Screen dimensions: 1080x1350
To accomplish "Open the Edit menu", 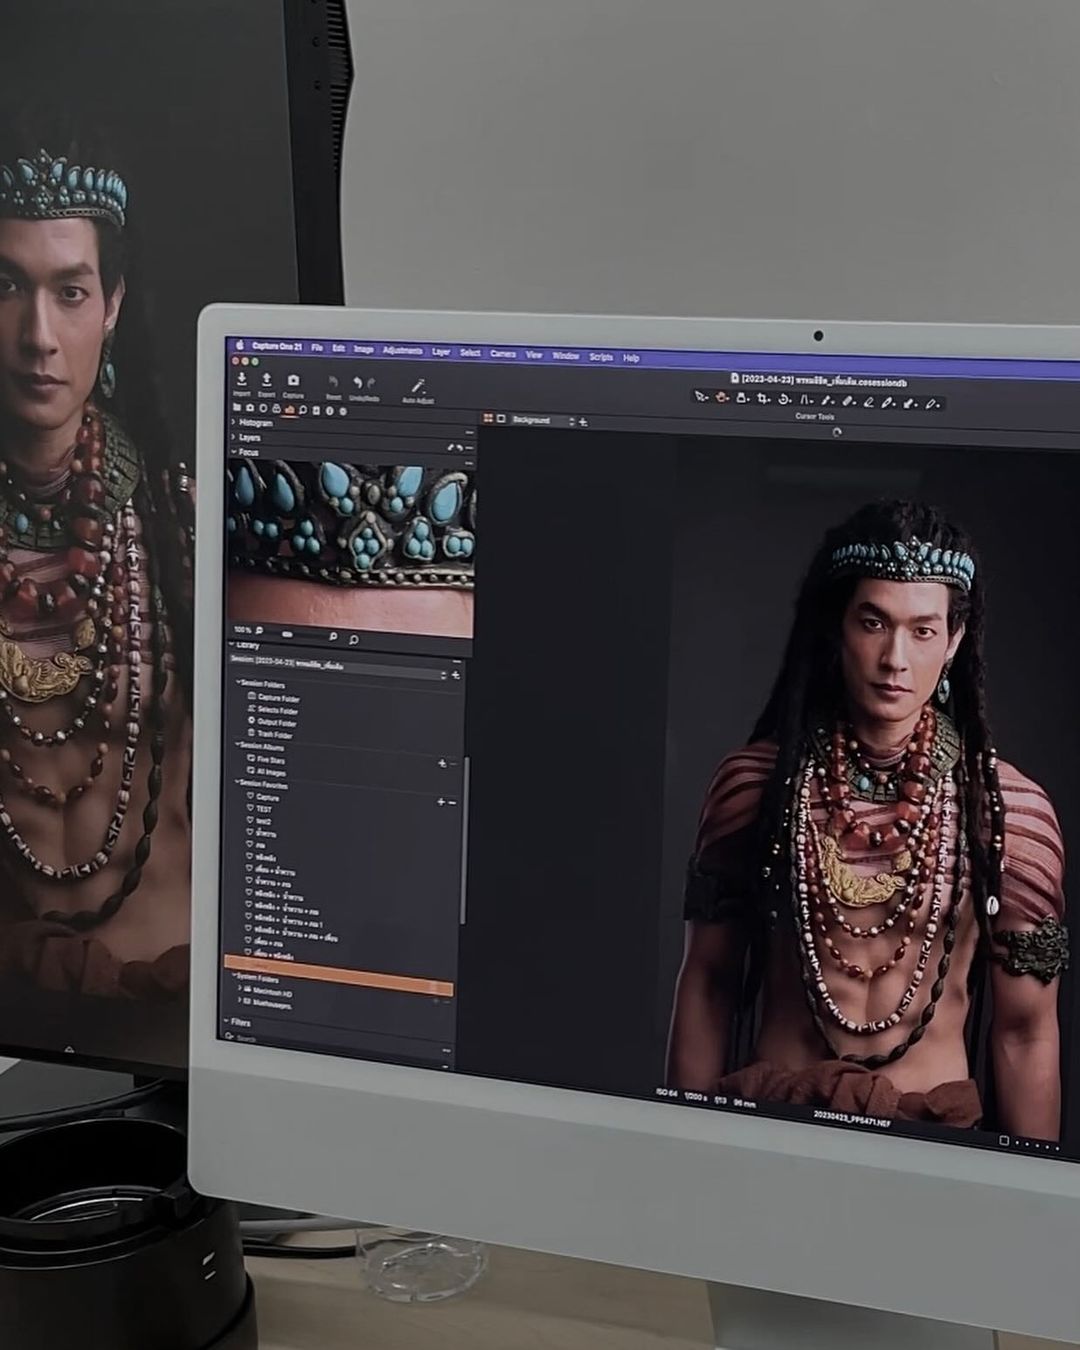I will [339, 348].
